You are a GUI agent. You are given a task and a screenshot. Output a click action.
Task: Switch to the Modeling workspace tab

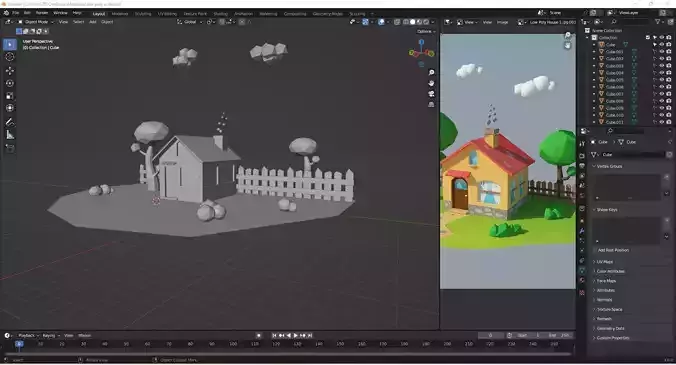120,14
